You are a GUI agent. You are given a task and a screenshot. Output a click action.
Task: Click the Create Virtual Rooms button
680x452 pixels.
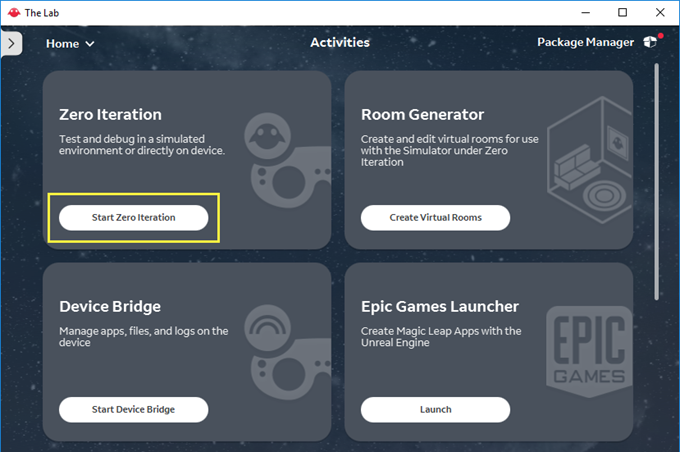435,218
